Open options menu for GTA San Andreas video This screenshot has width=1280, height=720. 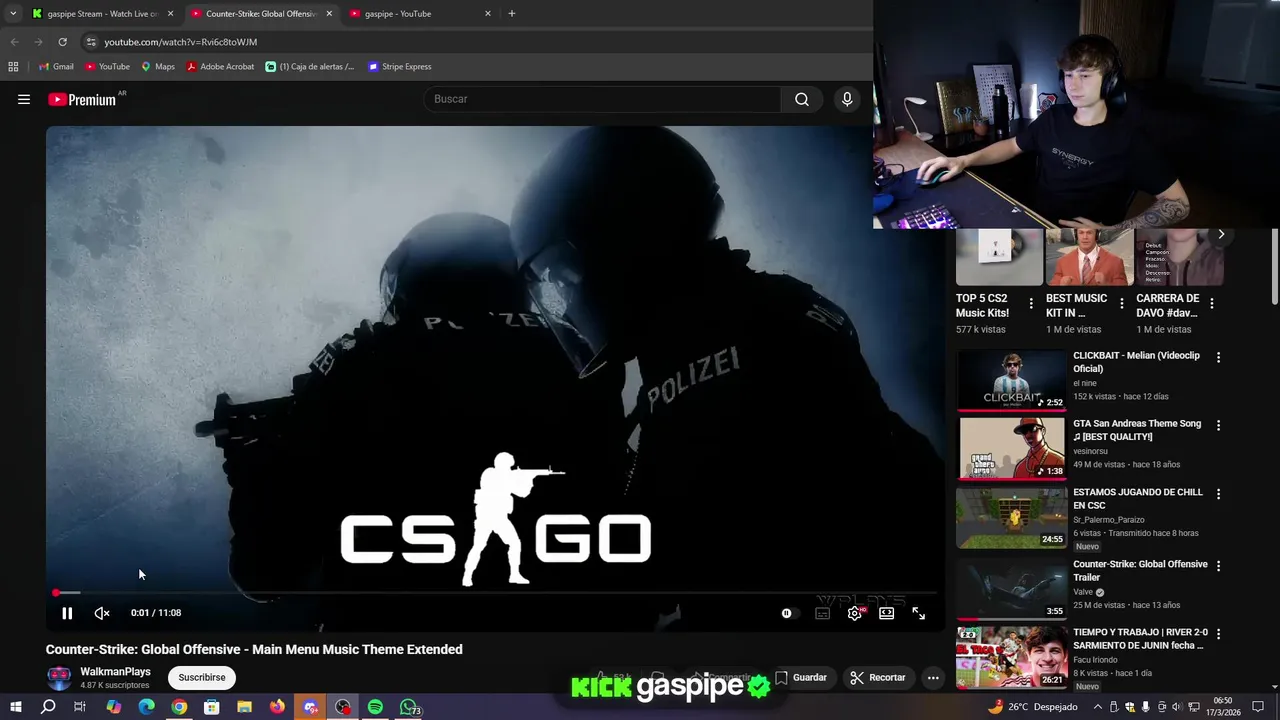pos(1218,425)
